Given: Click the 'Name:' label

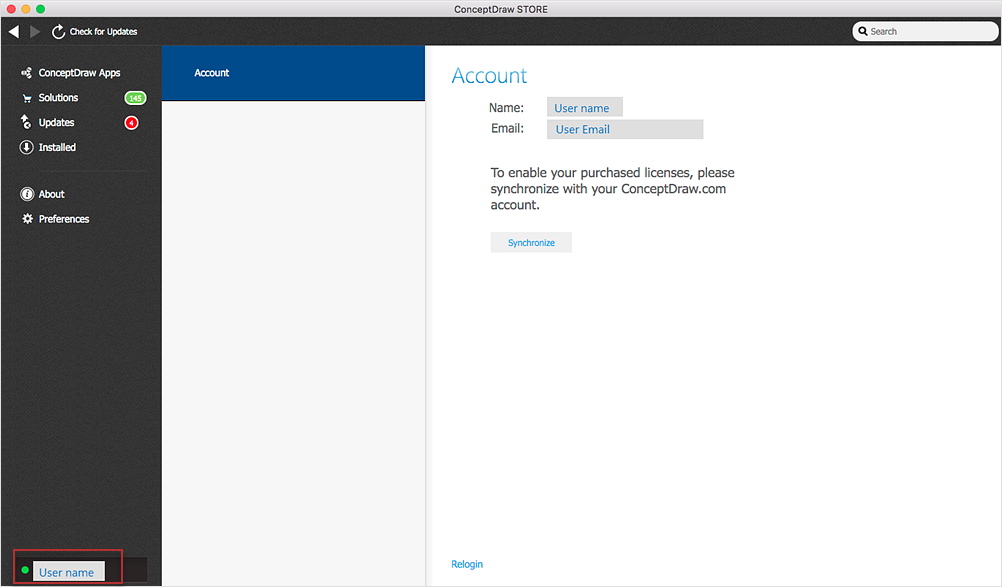Looking at the screenshot, I should [506, 108].
